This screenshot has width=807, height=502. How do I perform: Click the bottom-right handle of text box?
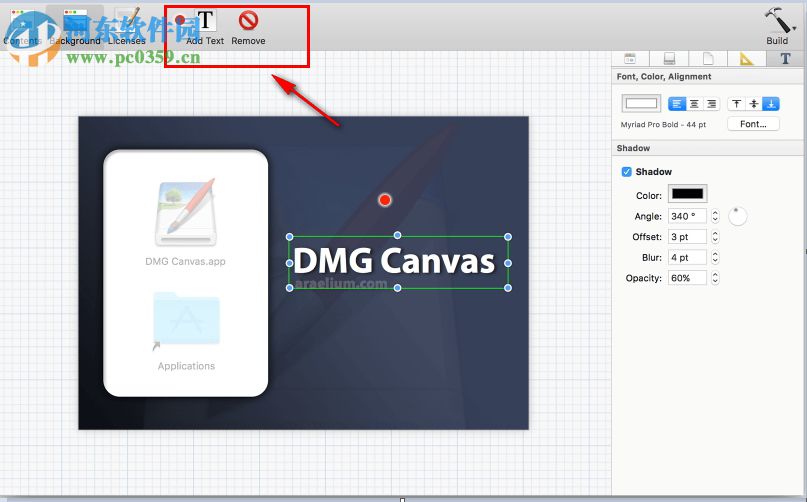point(508,288)
